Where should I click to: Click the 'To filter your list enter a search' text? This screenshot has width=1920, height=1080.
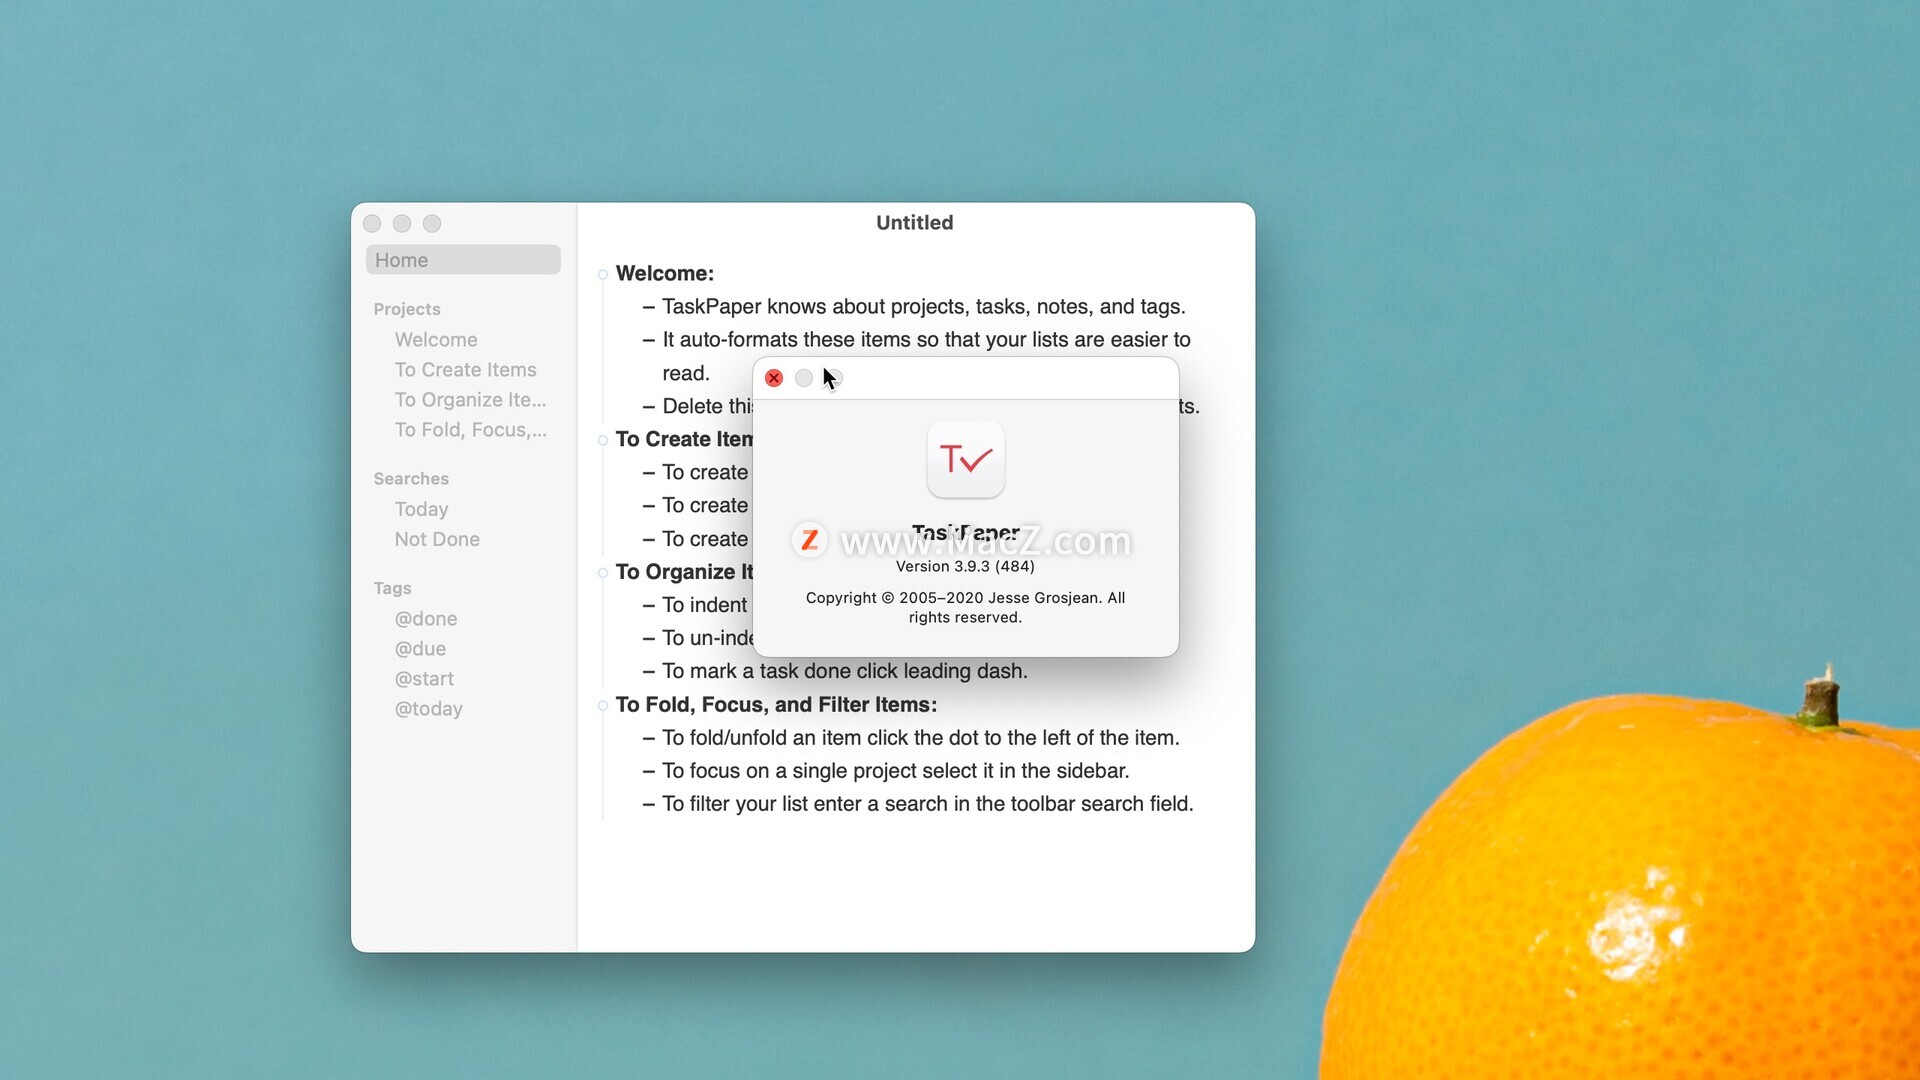[x=928, y=804]
